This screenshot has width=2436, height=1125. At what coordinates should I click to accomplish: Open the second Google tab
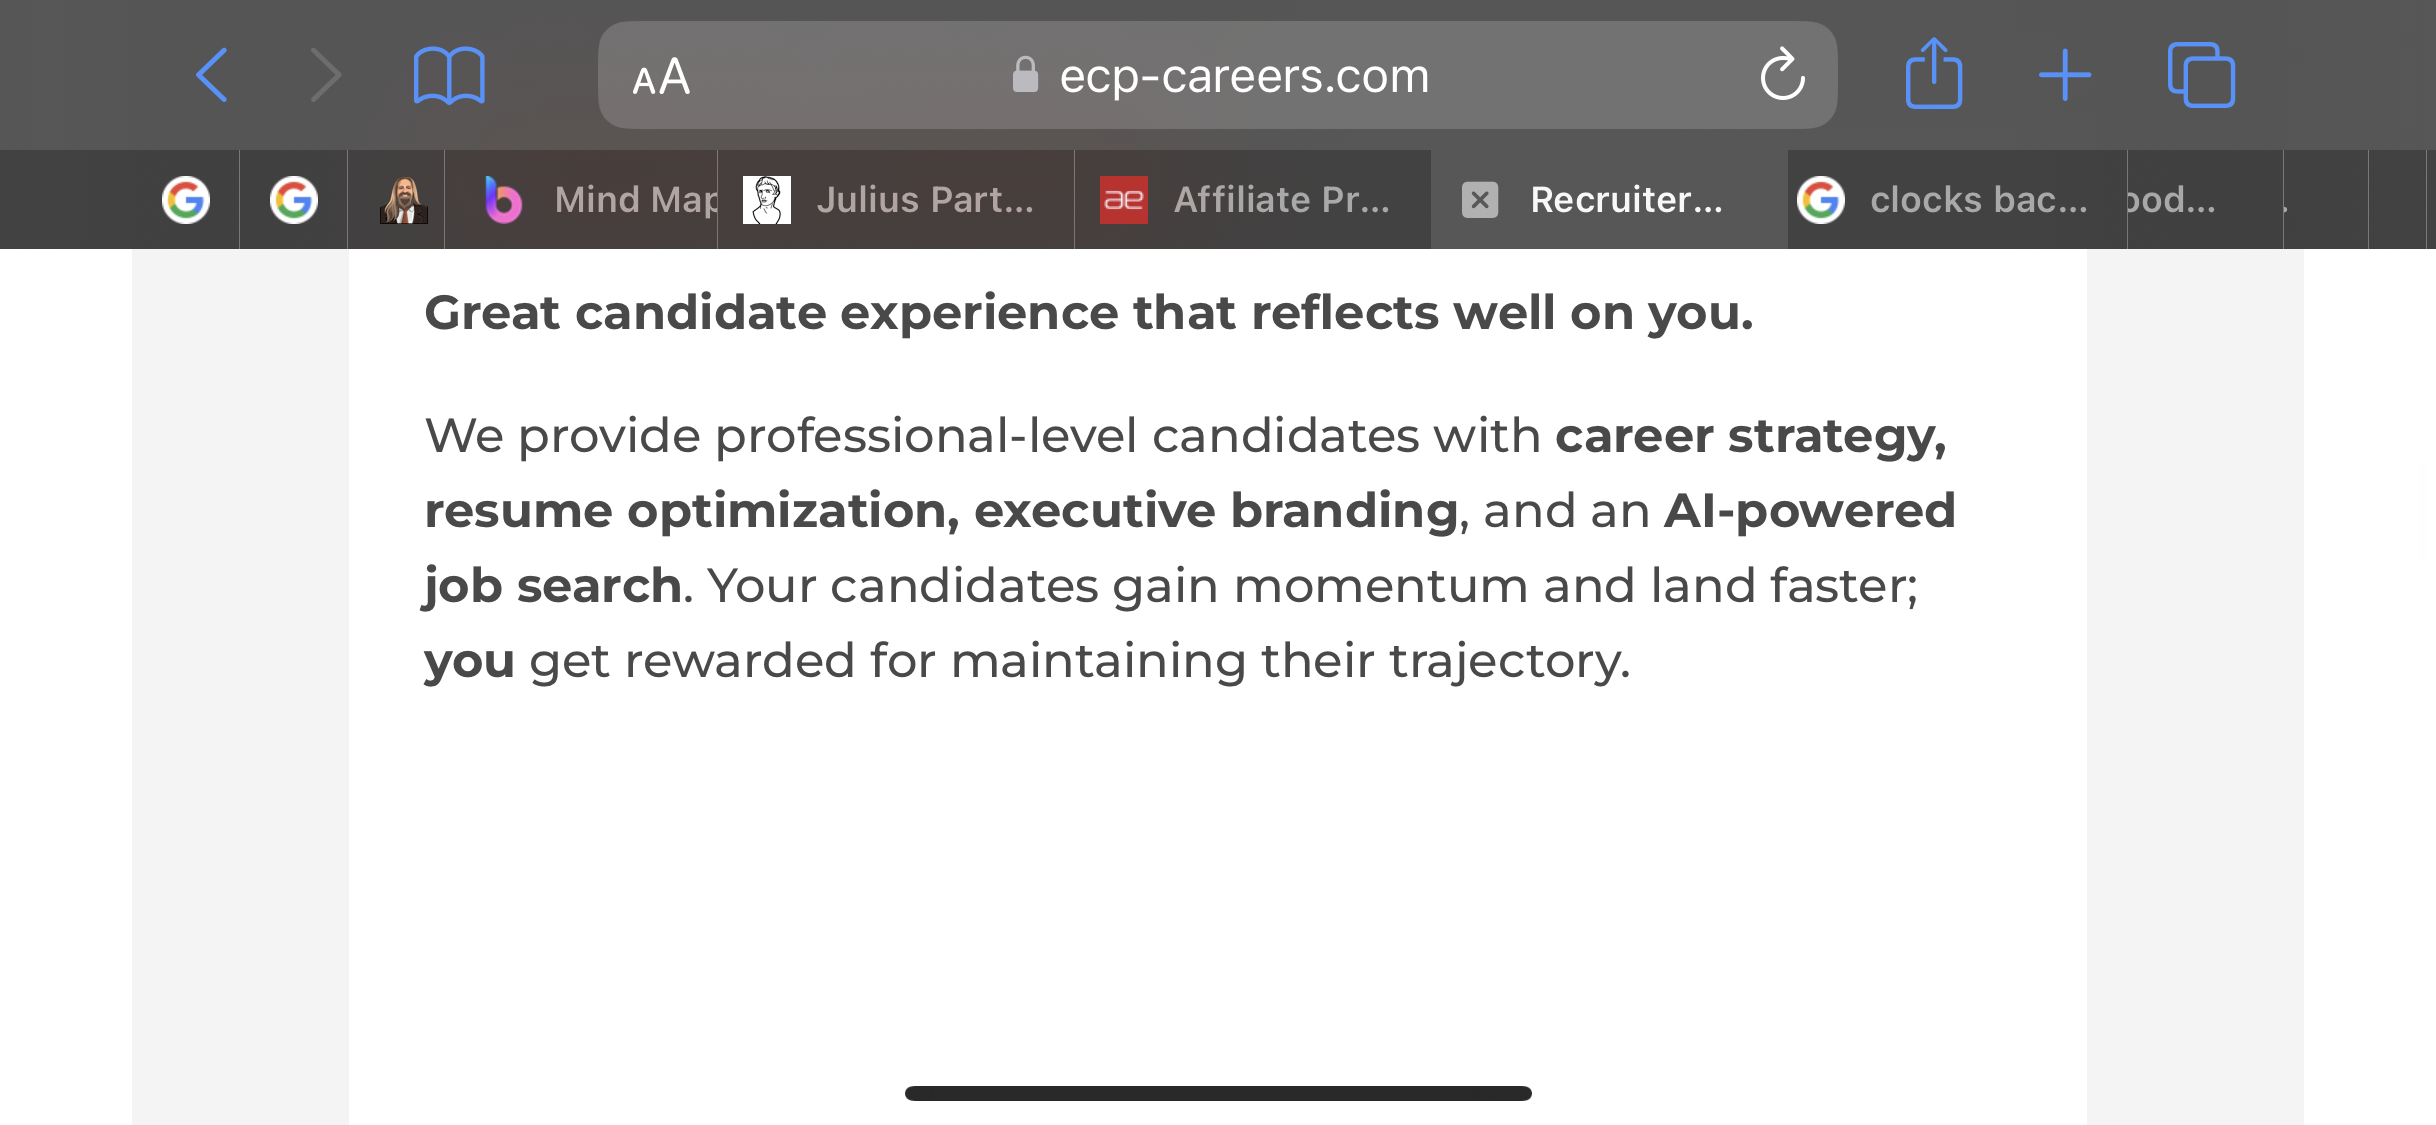[x=294, y=200]
